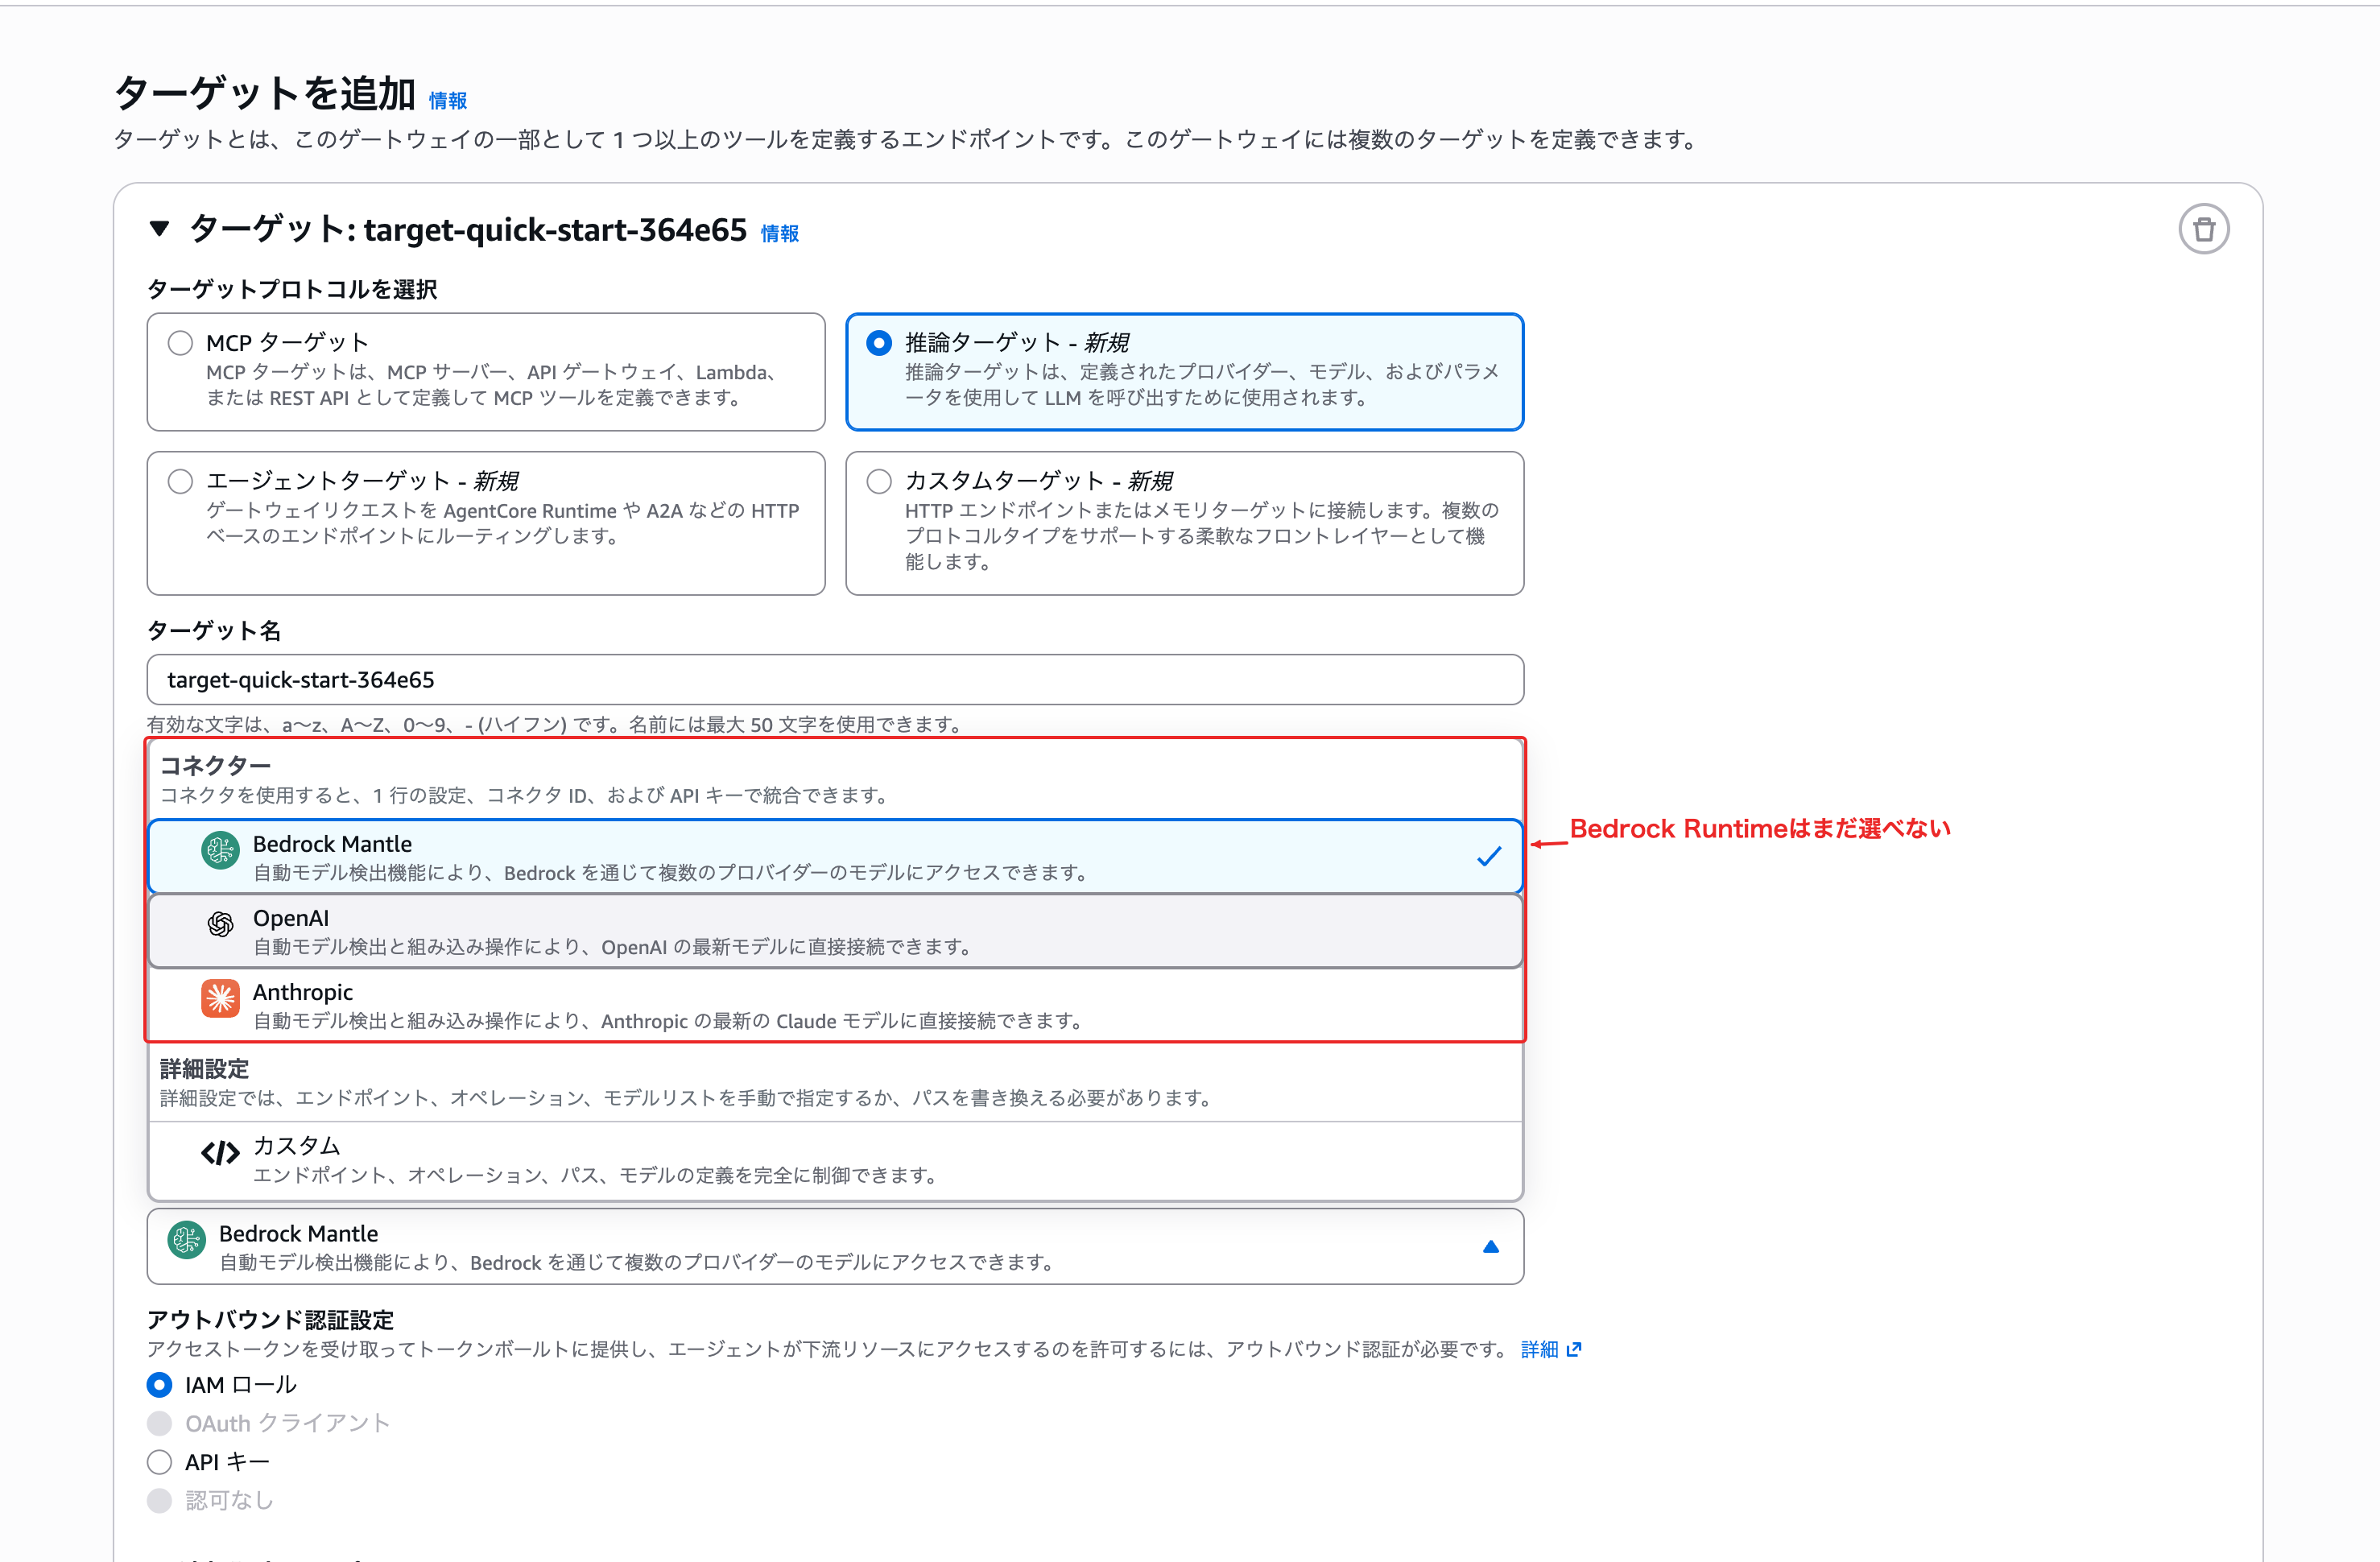Choose the カスタムターゲット radio option
The image size is (2380, 1562).
click(x=879, y=482)
